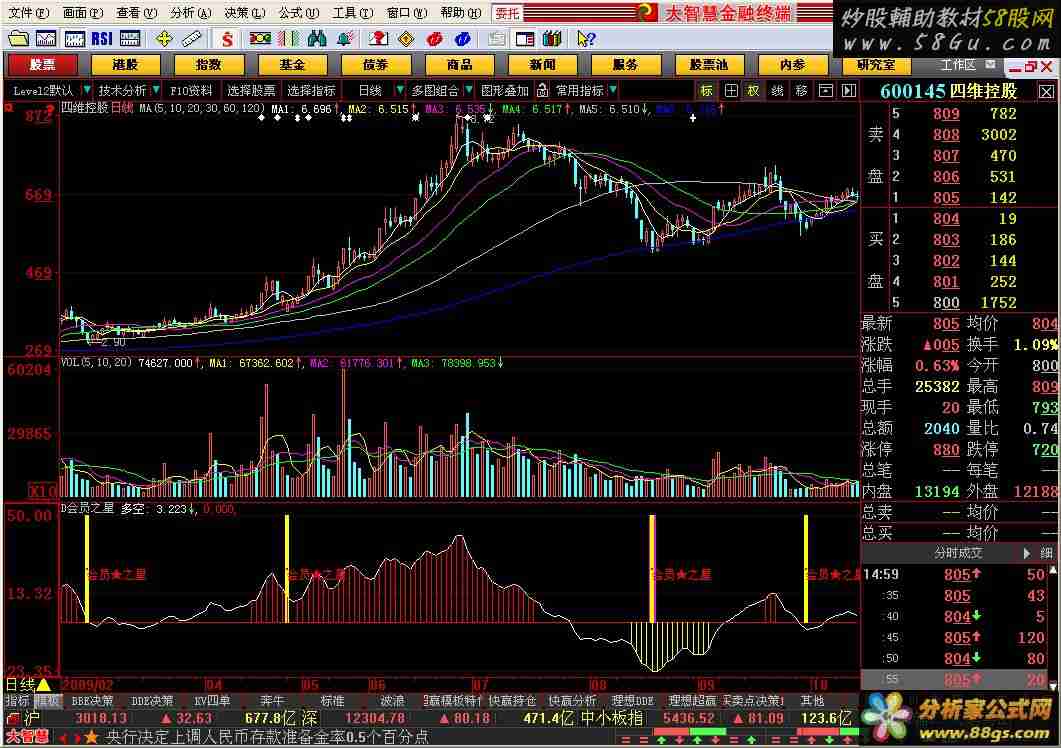Close the 600145 quote panel

click(x=1045, y=90)
